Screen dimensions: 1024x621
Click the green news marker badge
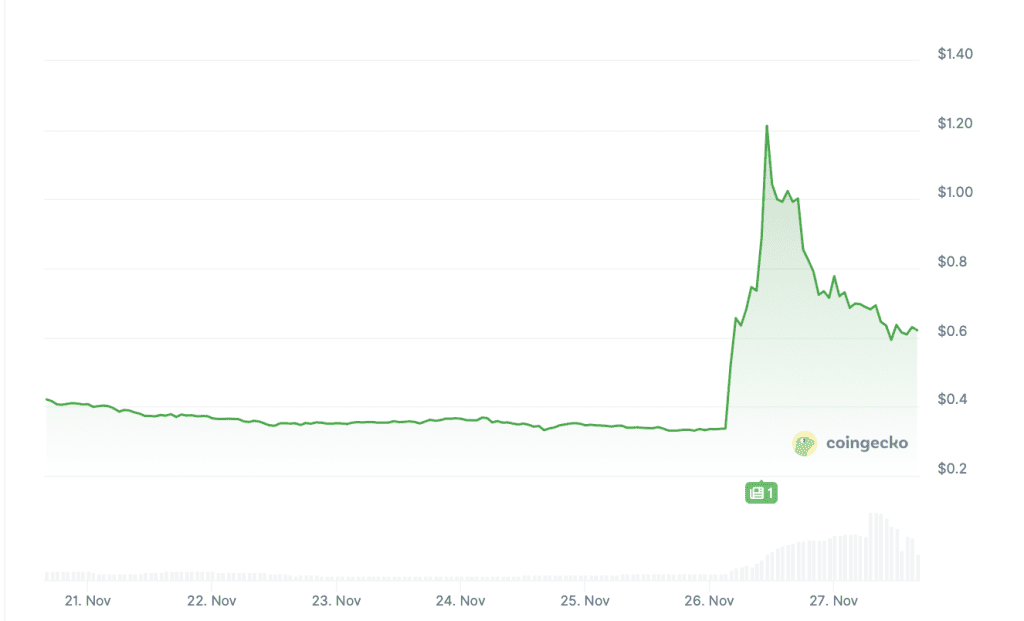(x=761, y=492)
